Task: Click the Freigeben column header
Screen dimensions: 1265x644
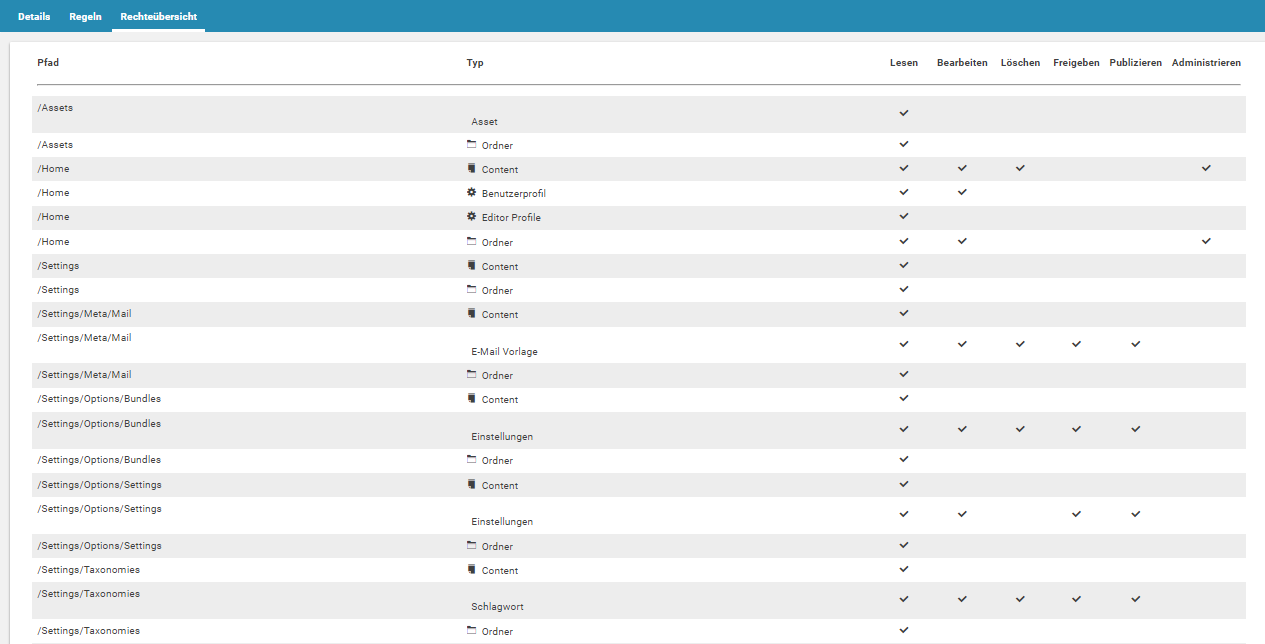Action: 1075,63
